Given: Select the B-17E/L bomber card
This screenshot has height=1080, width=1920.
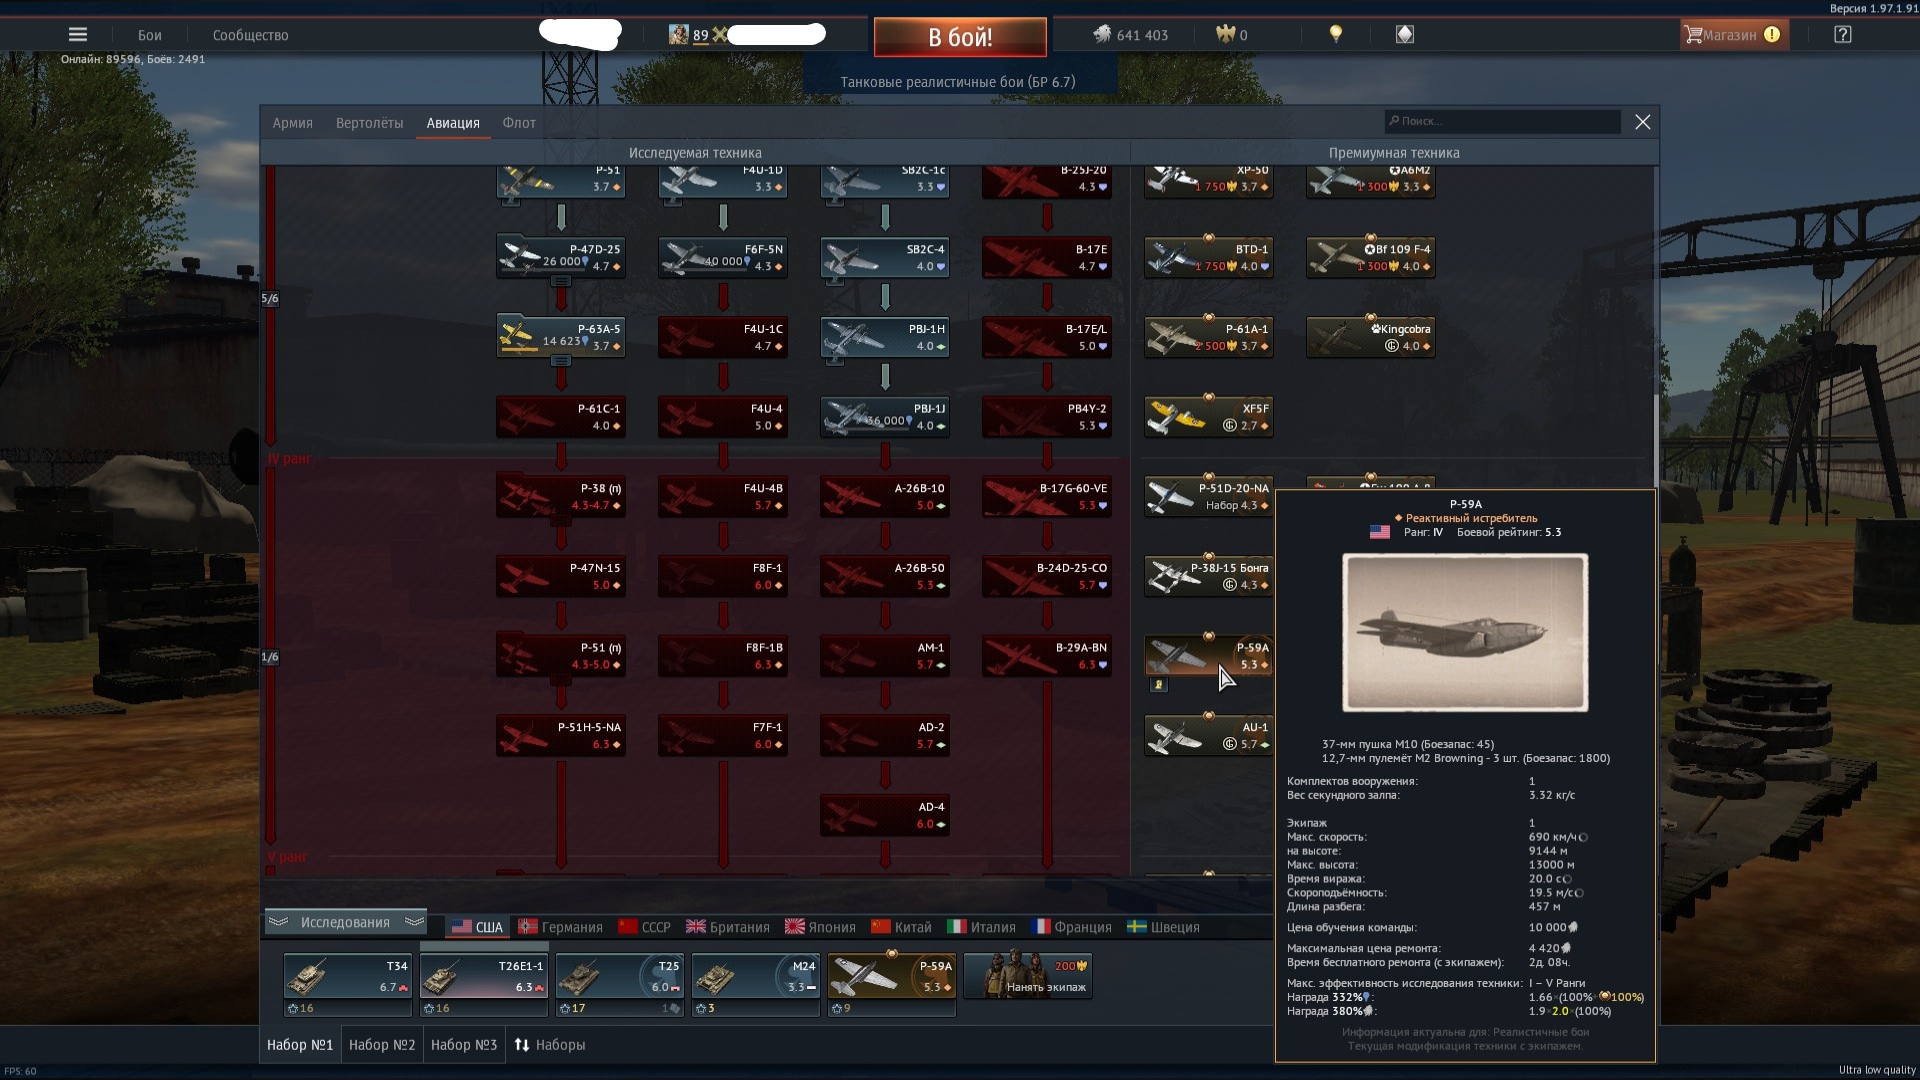Looking at the screenshot, I should pyautogui.click(x=1047, y=337).
